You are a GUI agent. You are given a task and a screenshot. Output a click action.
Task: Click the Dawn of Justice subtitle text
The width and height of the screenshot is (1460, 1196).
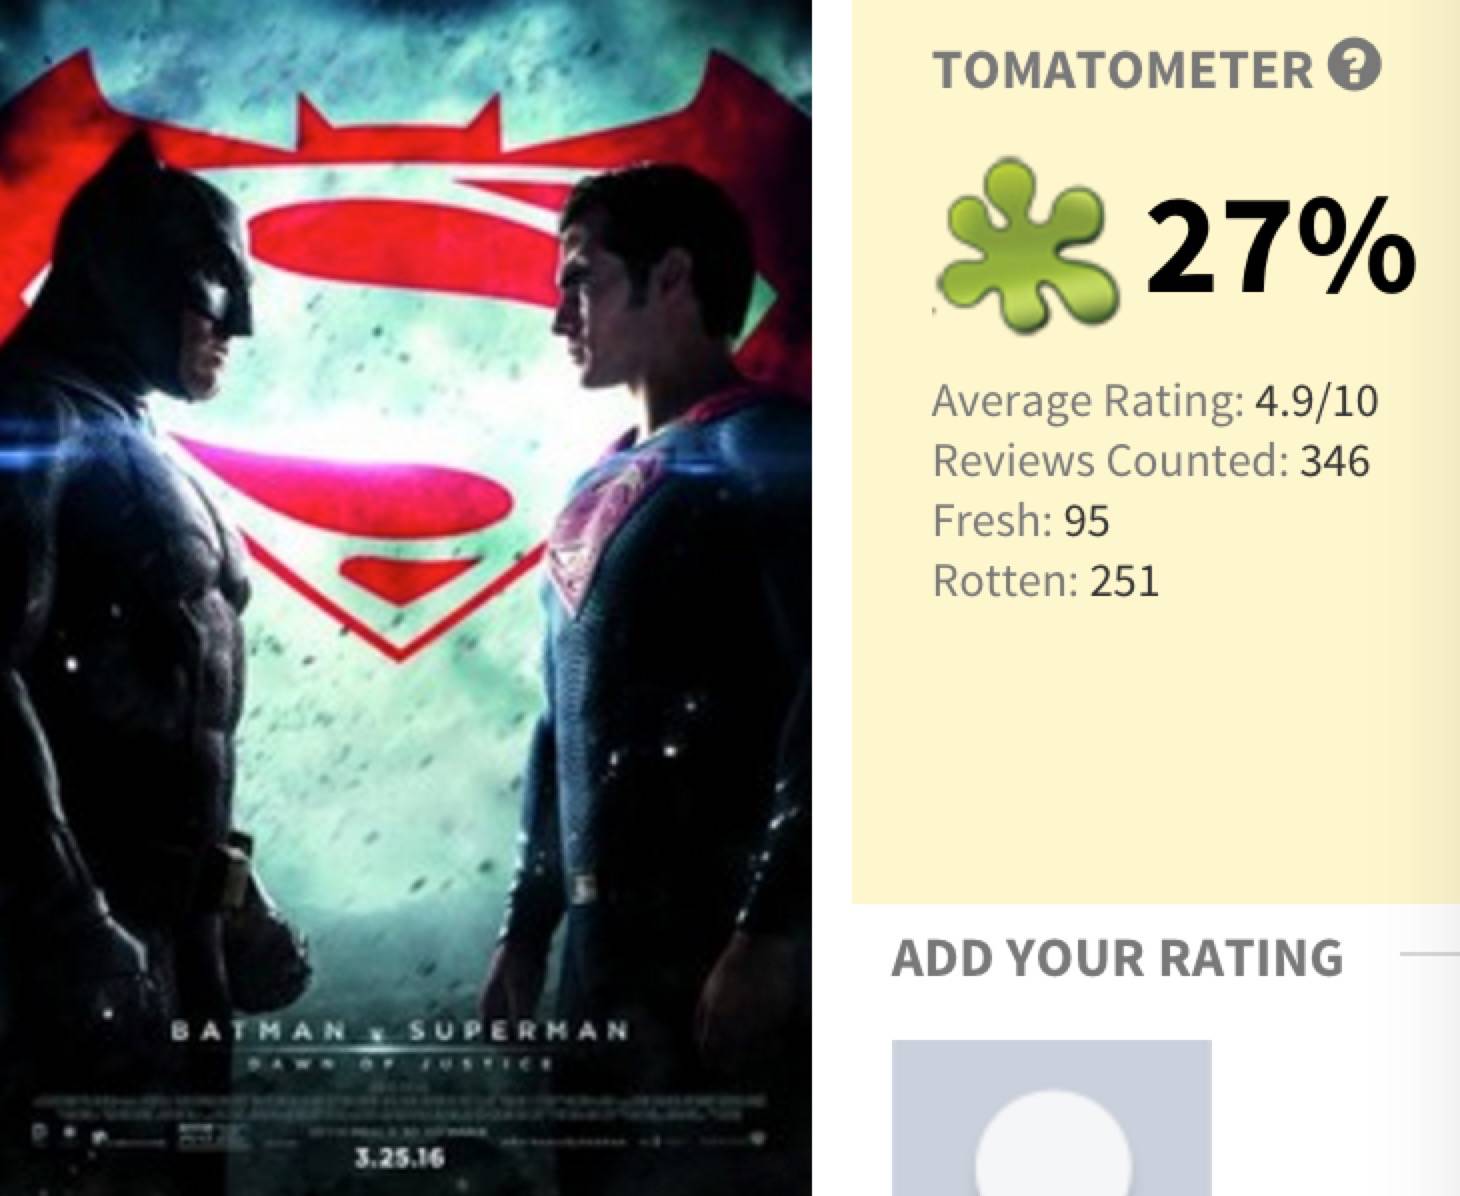(x=400, y=1065)
